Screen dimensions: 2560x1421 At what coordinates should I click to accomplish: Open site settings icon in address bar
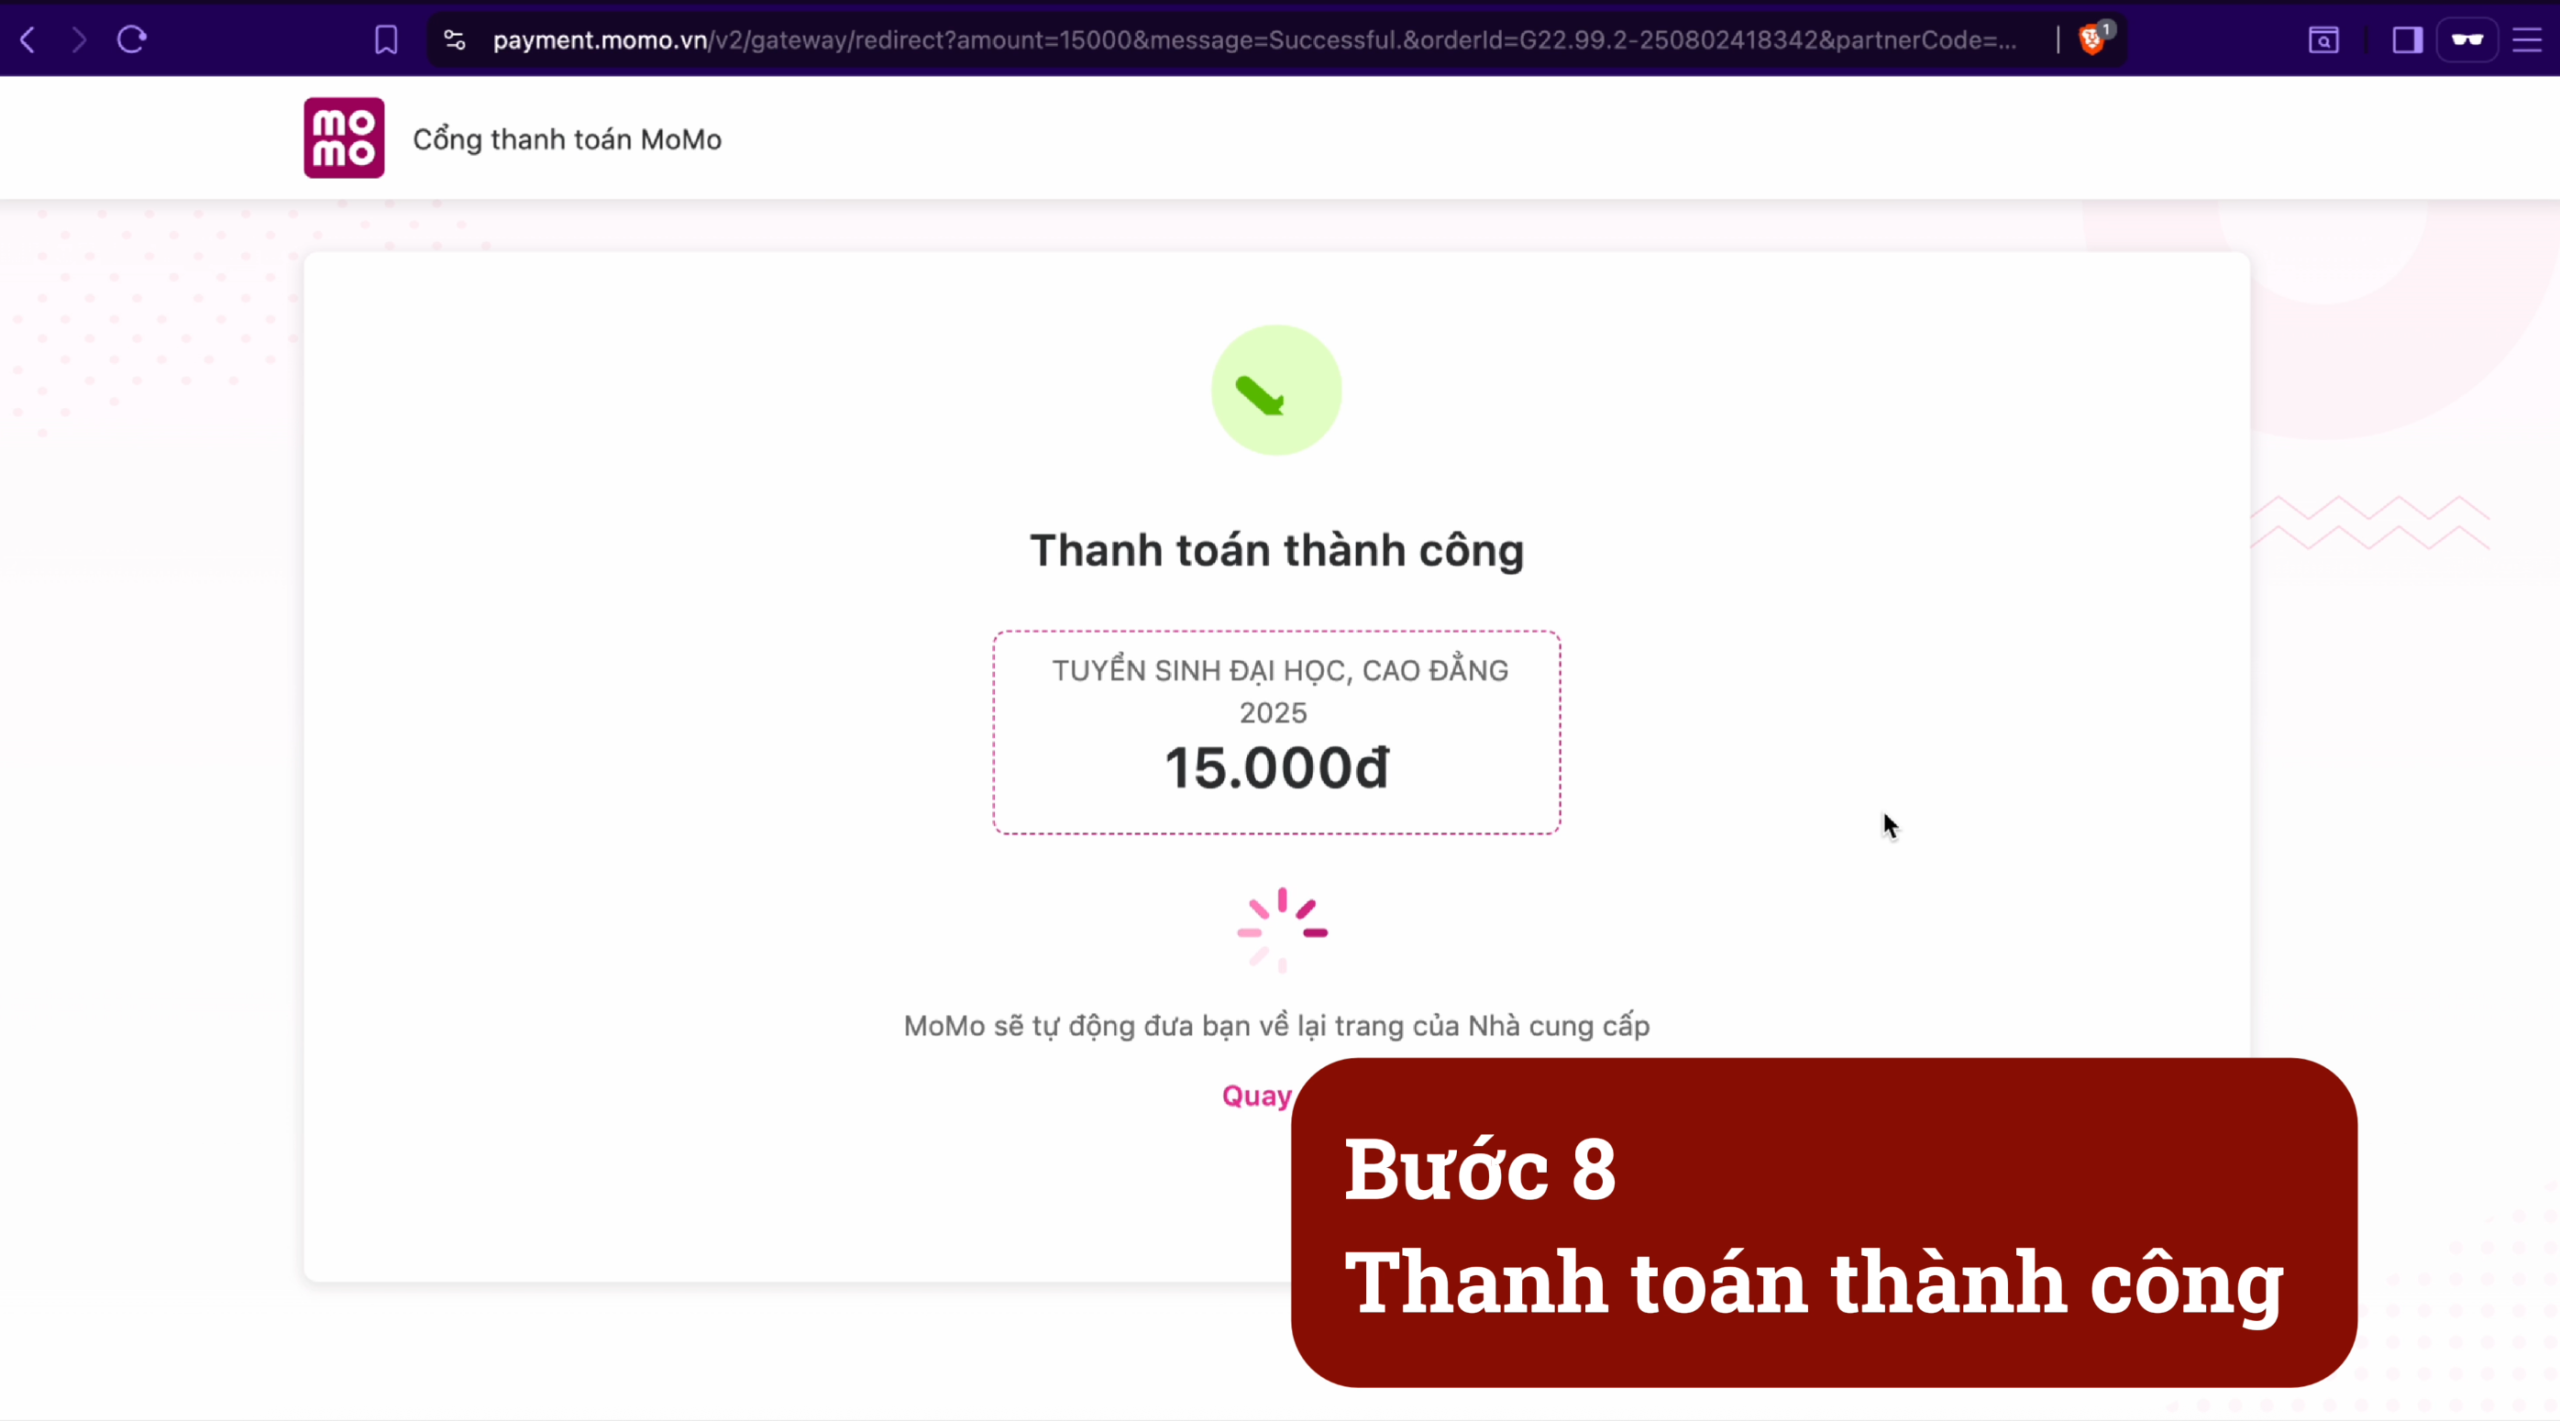pos(454,40)
